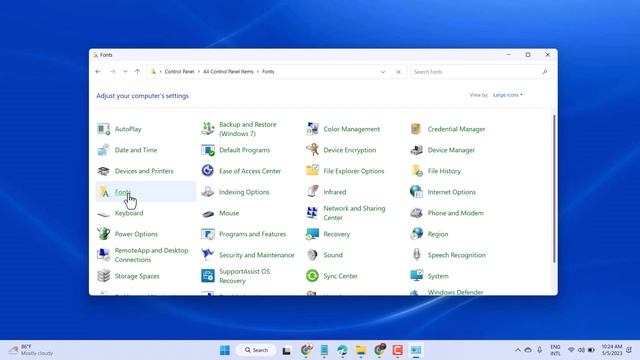Open Programs and Features icon
The height and width of the screenshot is (360, 640).
(208, 234)
